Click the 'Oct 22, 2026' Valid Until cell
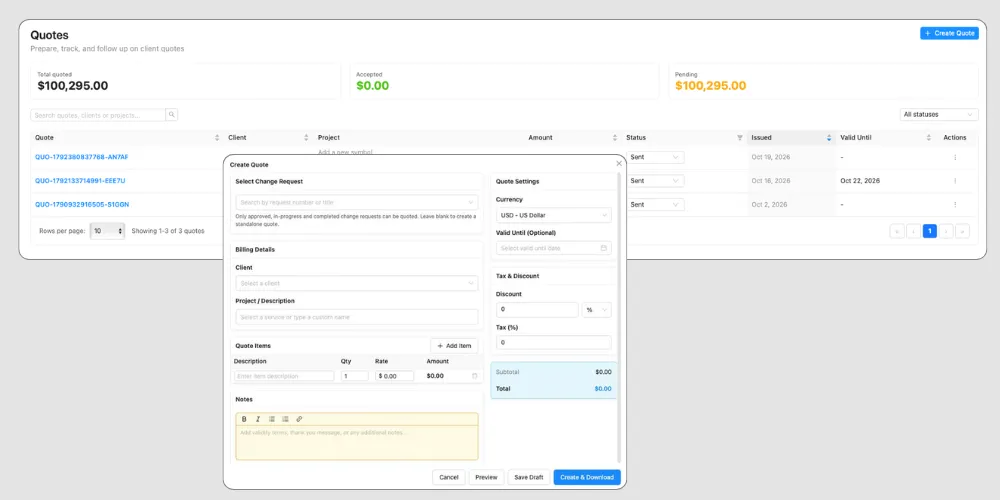 pos(860,180)
